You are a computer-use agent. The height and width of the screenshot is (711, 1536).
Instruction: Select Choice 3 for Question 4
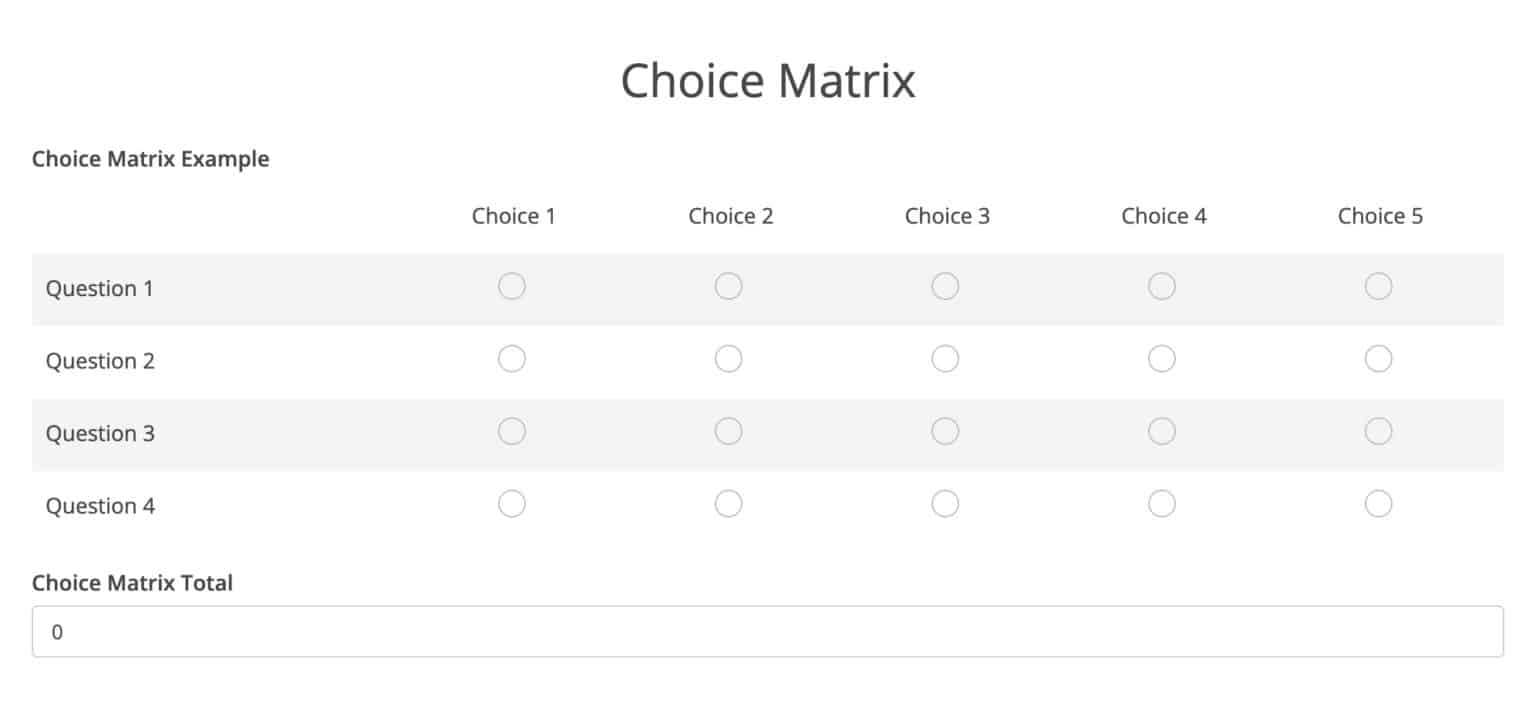point(945,504)
